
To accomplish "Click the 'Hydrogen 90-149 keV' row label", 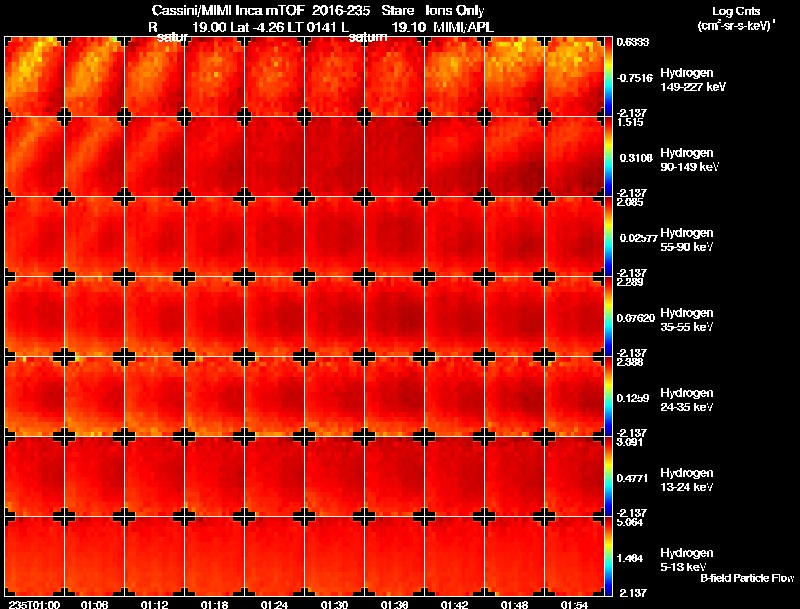I will pyautogui.click(x=689, y=160).
